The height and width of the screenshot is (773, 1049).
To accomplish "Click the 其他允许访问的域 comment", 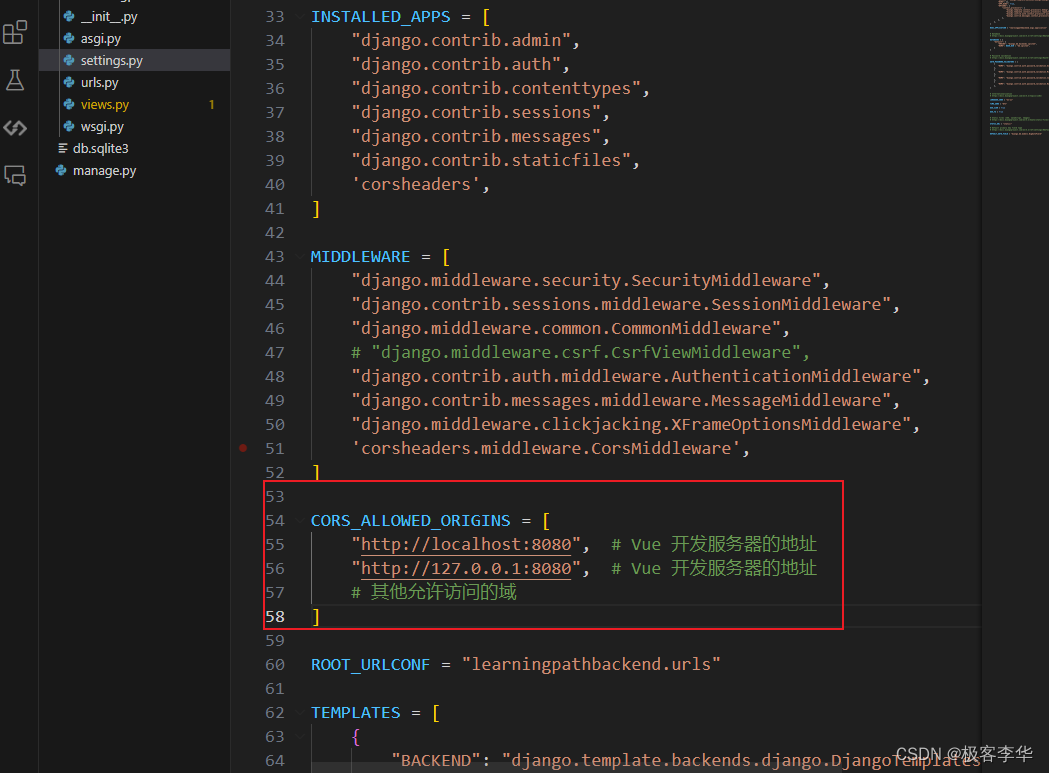I will pyautogui.click(x=434, y=592).
